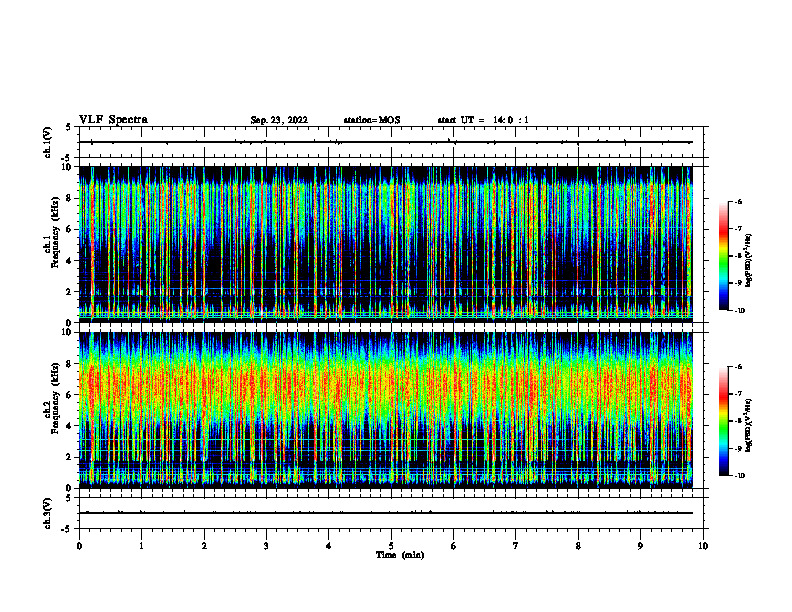Select the "start UT = 14:0:1" text
Image resolution: width=792 pixels, height=612 pixels.
coord(483,120)
